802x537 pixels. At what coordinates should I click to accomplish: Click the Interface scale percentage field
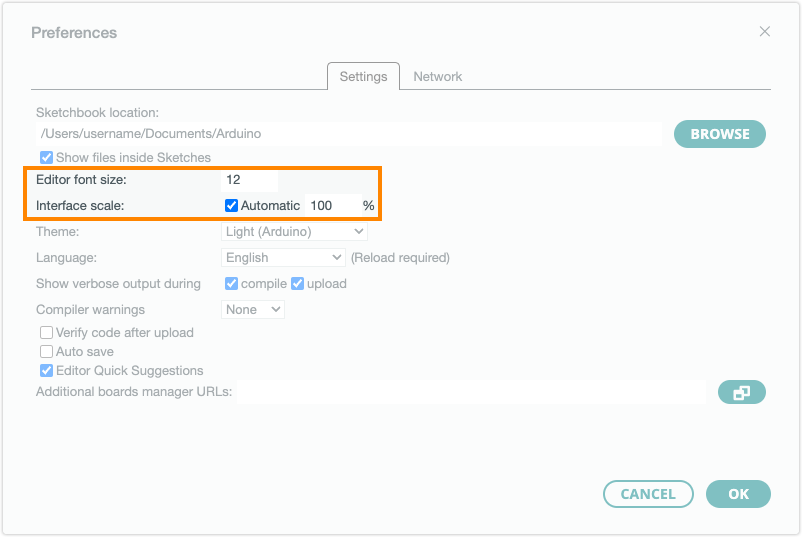[x=331, y=206]
